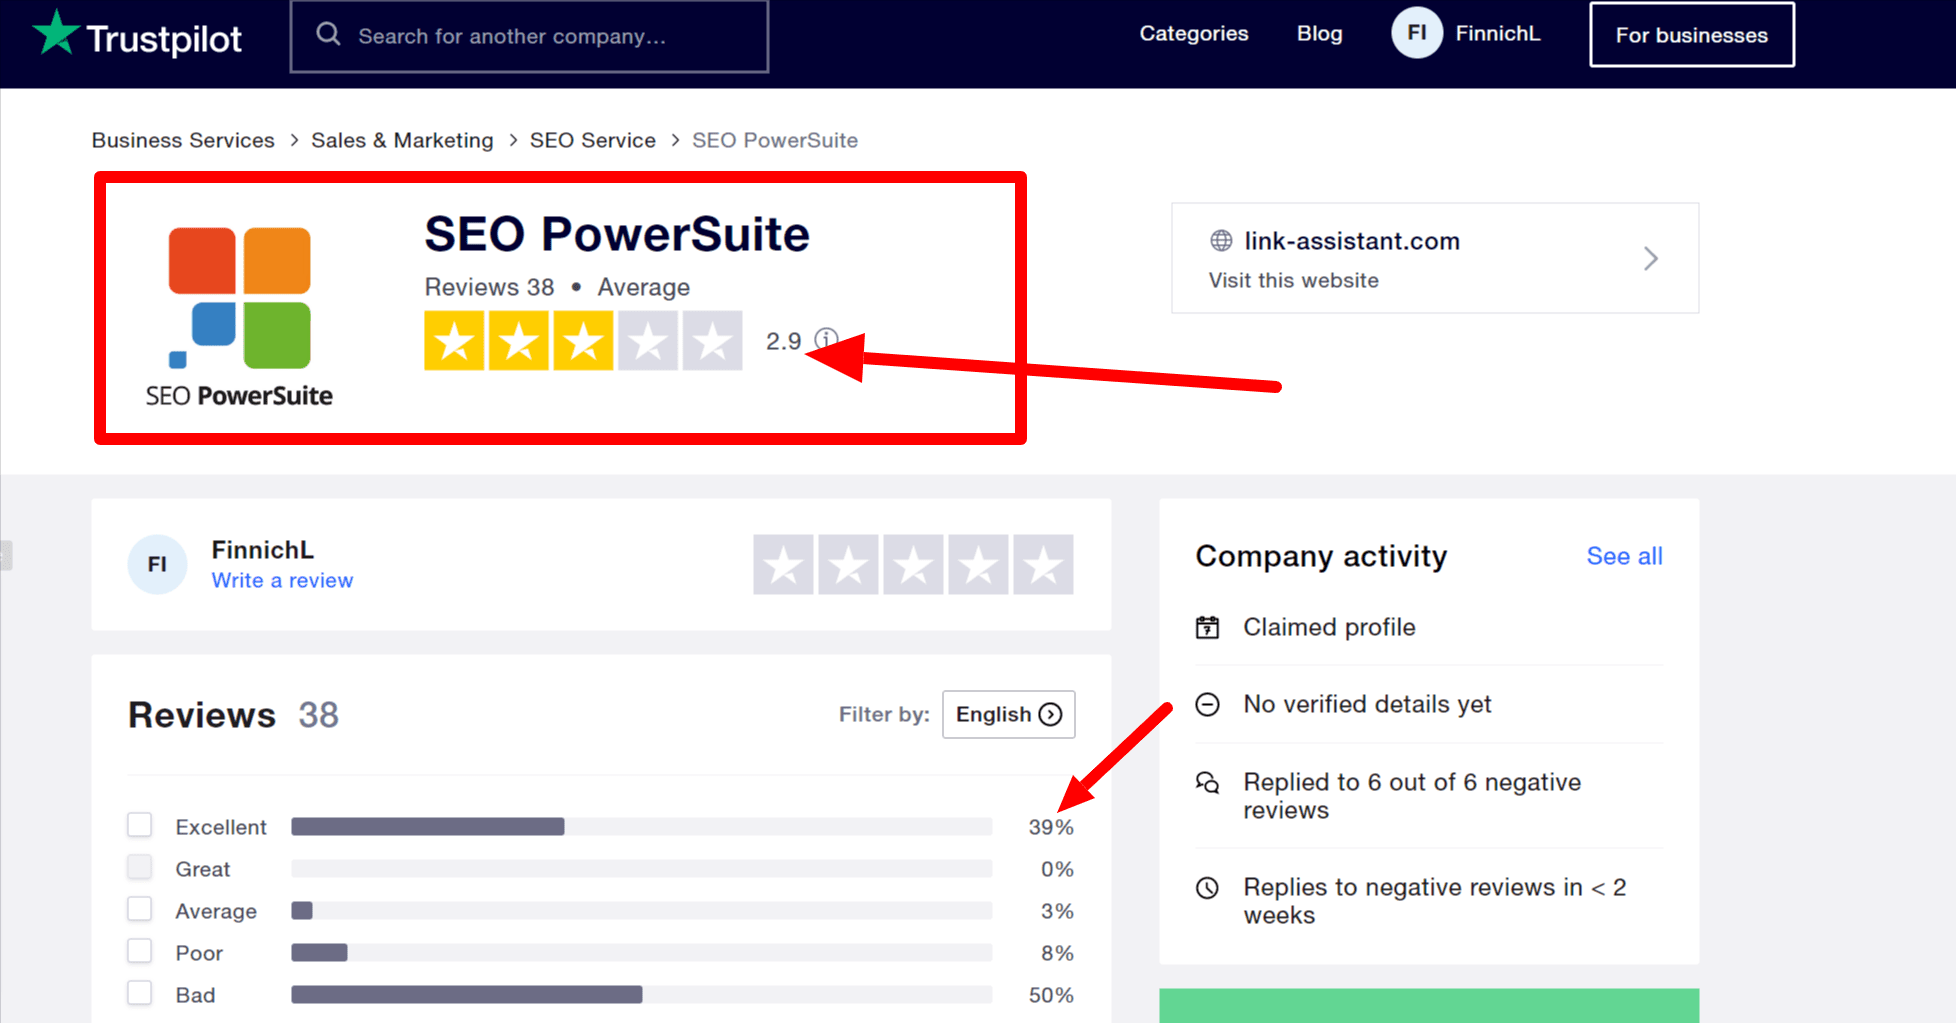Image resolution: width=1956 pixels, height=1023 pixels.
Task: Click the Excellent 39% rating bar
Action: (641, 826)
